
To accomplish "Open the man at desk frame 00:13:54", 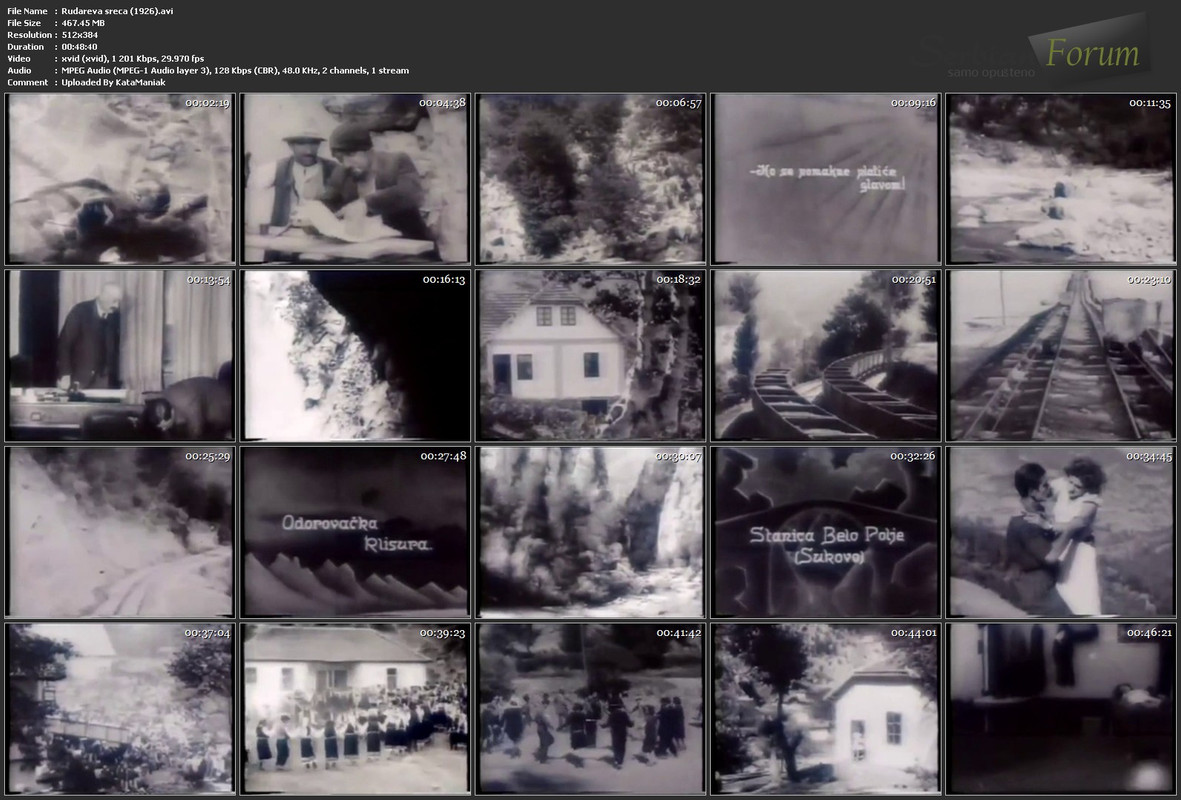I will pos(121,356).
